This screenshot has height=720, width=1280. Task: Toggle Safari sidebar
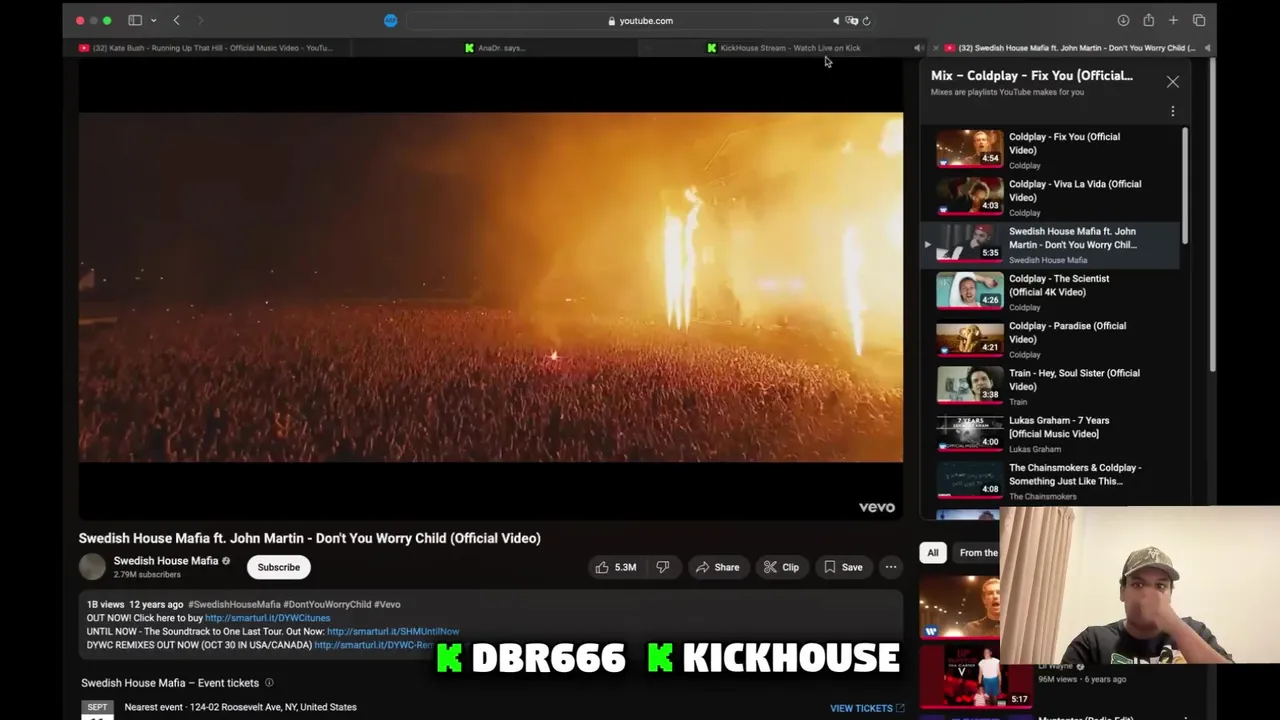[x=135, y=20]
